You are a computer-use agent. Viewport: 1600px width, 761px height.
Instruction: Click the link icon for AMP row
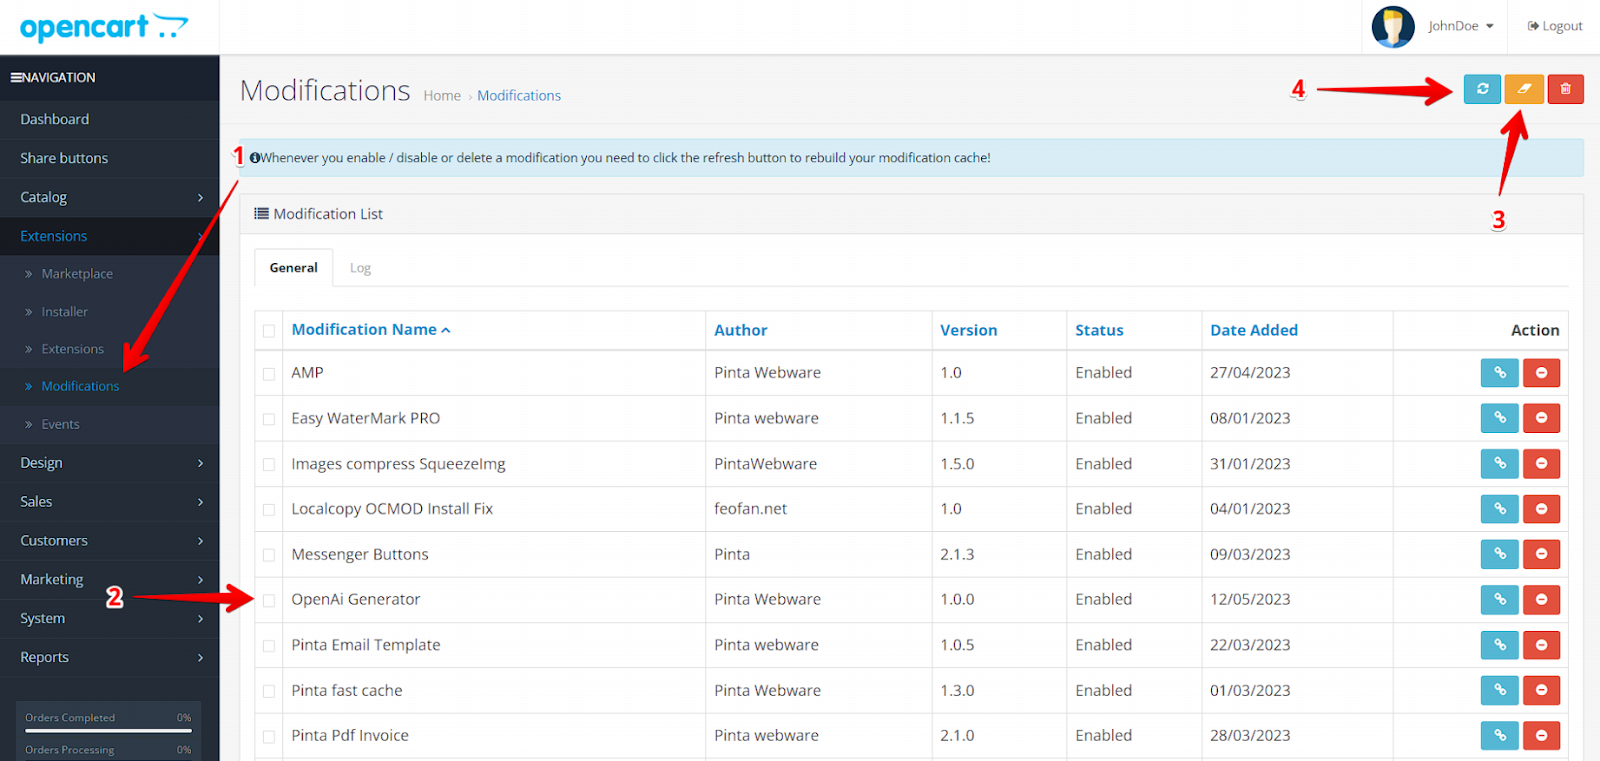pos(1499,373)
